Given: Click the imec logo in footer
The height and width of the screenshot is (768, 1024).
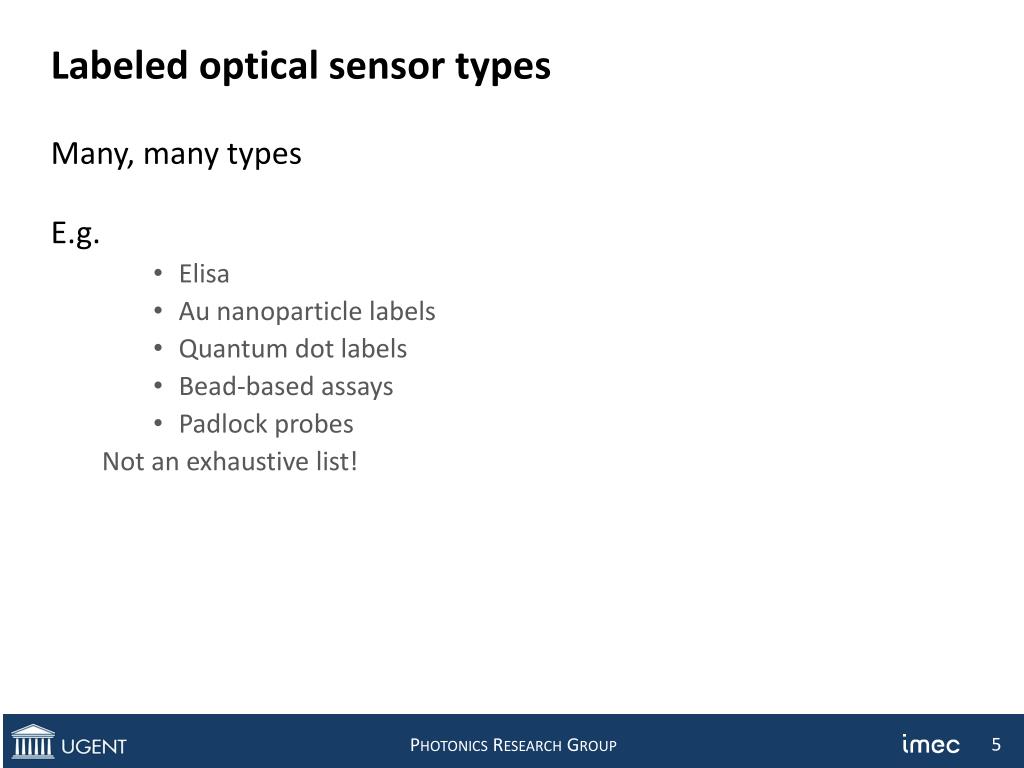Looking at the screenshot, I should tap(931, 744).
